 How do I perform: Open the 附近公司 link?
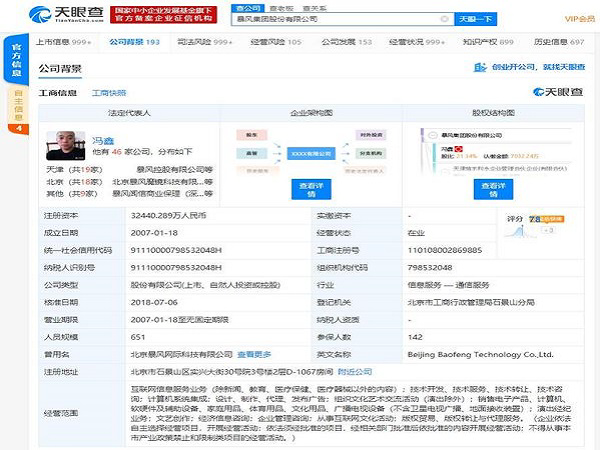pos(355,372)
